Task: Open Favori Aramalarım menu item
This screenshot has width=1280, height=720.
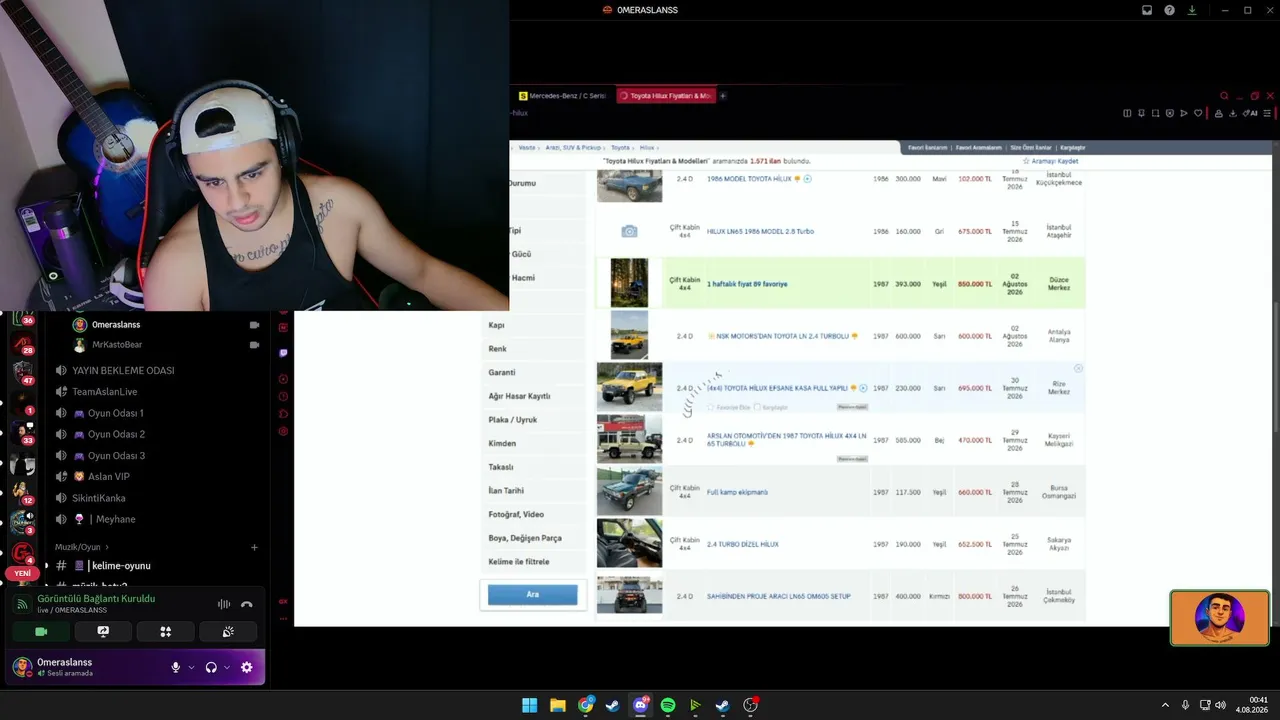Action: (x=978, y=148)
